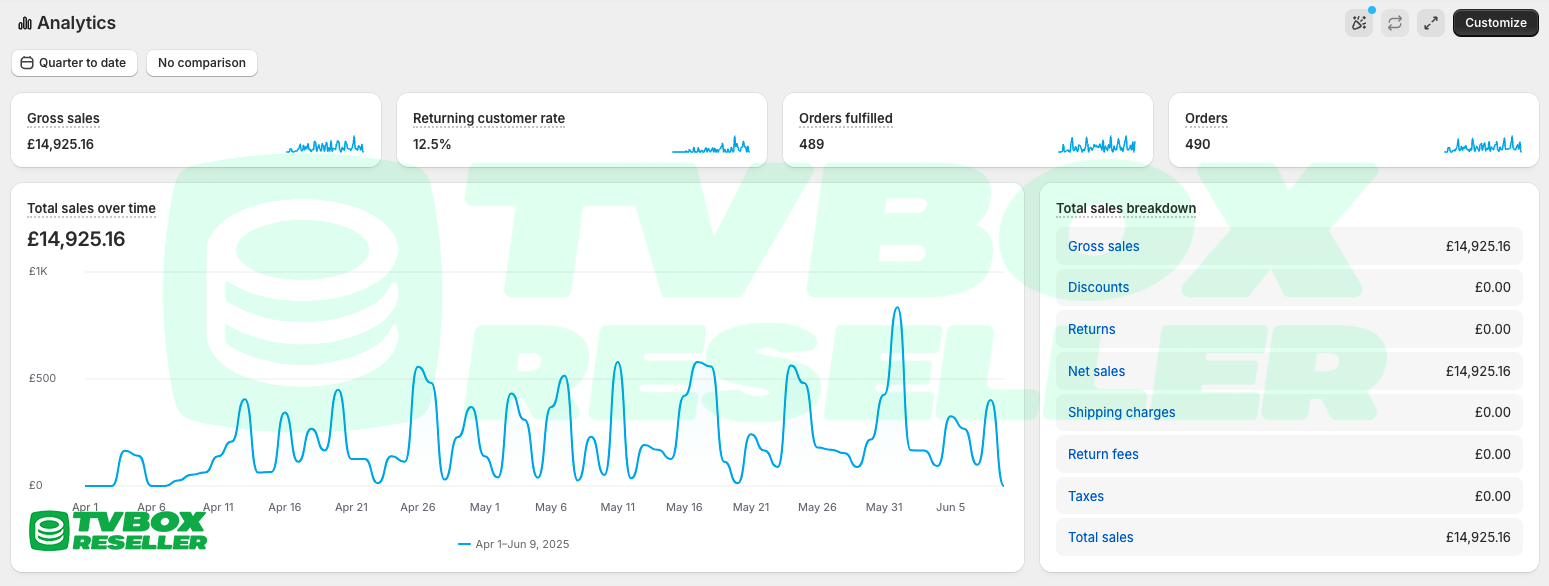Open the Gross sales metric card title
1549x586 pixels.
63,118
